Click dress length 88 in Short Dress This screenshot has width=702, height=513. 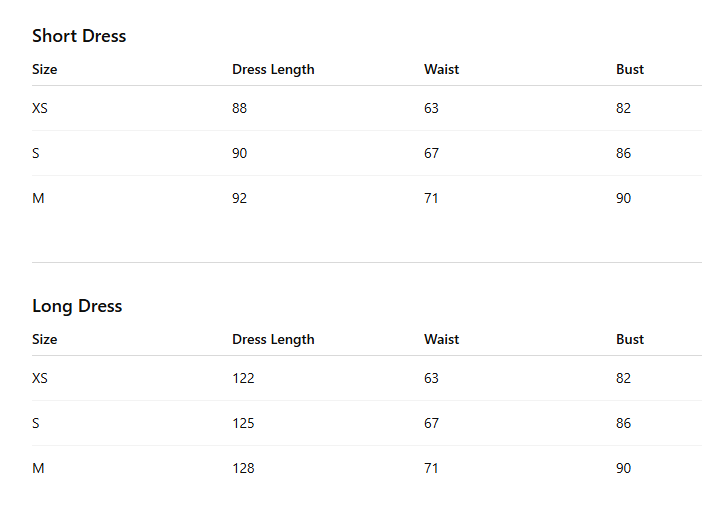pyautogui.click(x=240, y=108)
